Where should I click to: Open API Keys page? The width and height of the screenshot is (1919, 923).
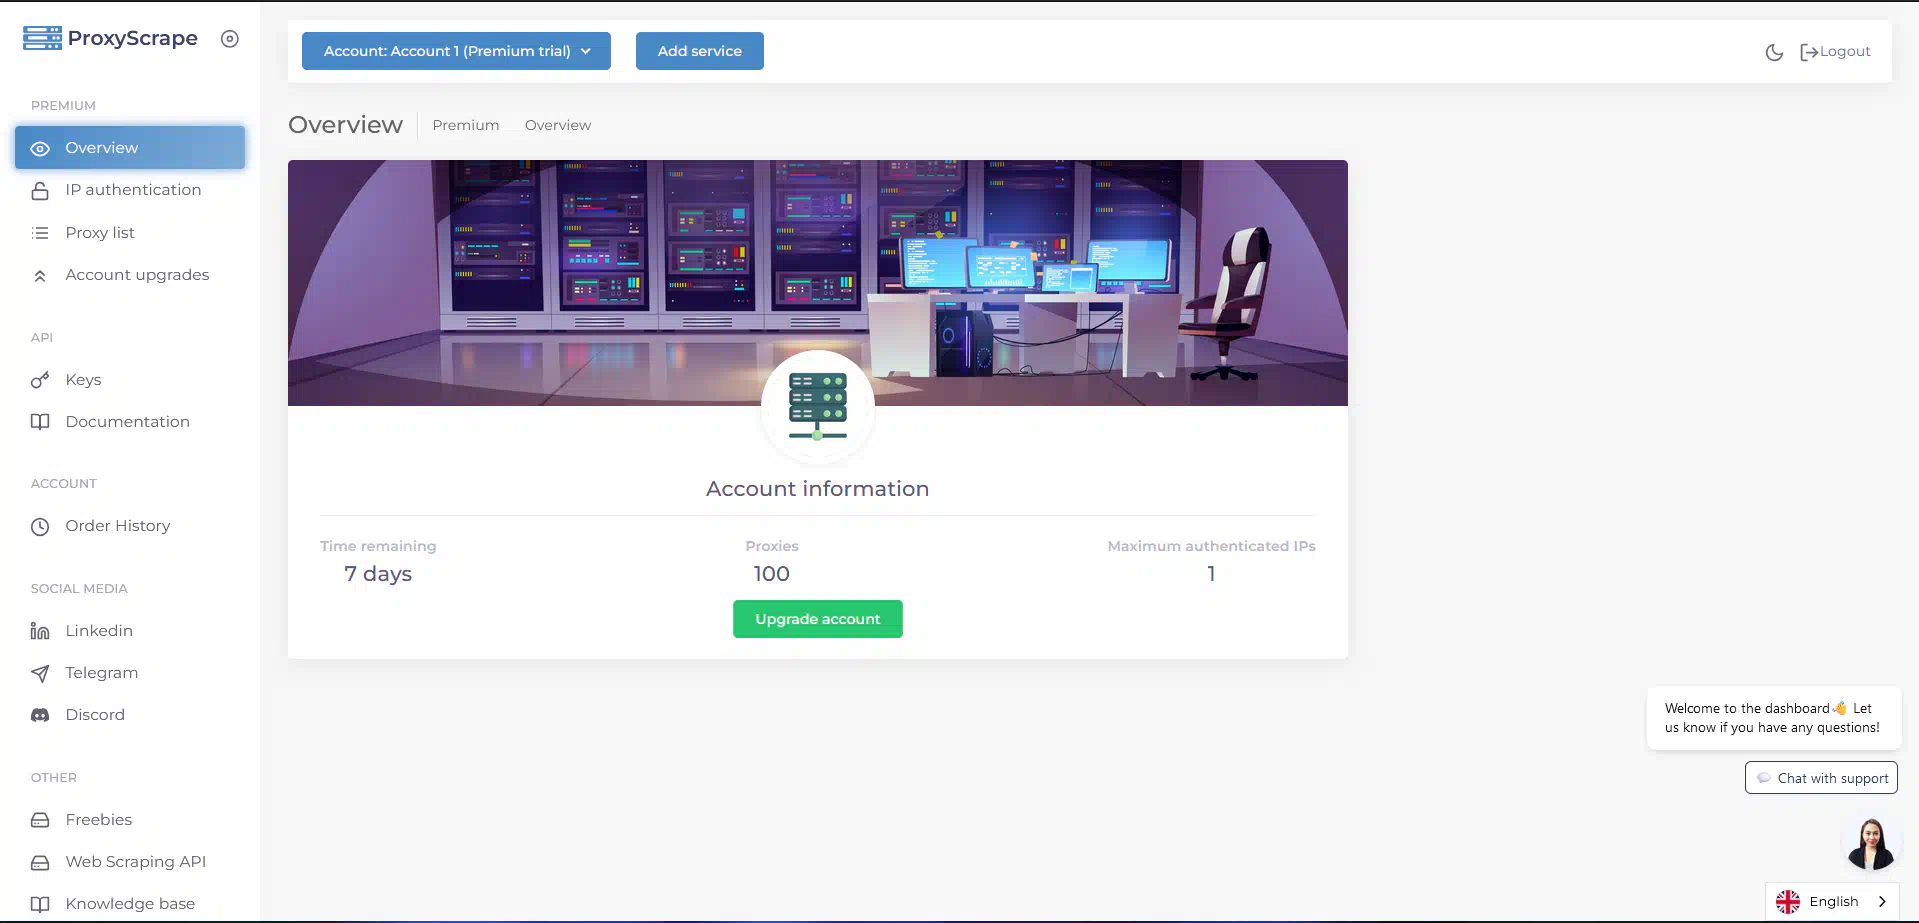click(130, 380)
